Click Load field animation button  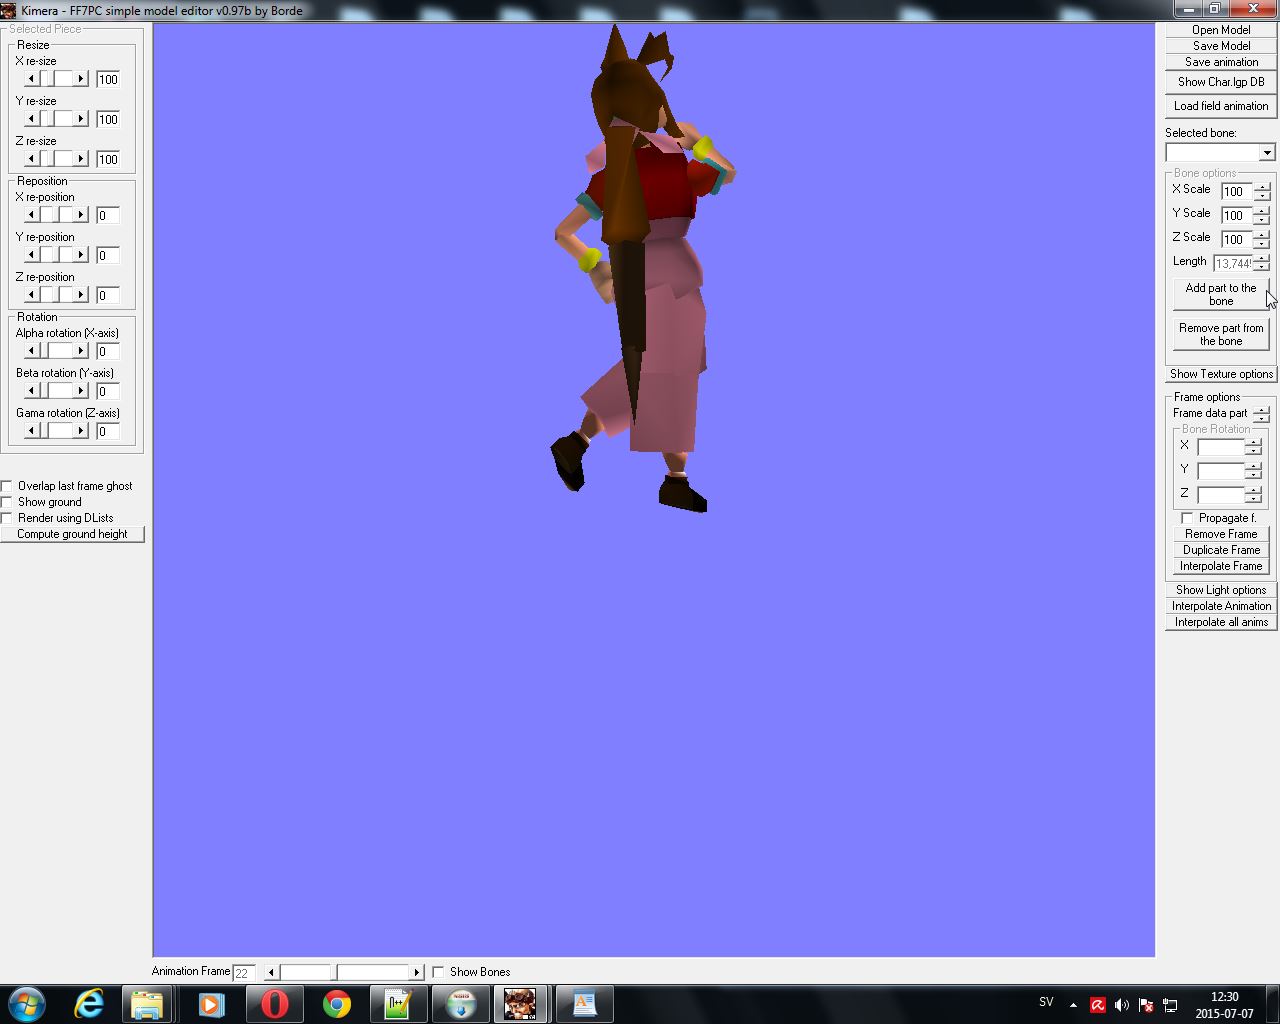(1221, 106)
